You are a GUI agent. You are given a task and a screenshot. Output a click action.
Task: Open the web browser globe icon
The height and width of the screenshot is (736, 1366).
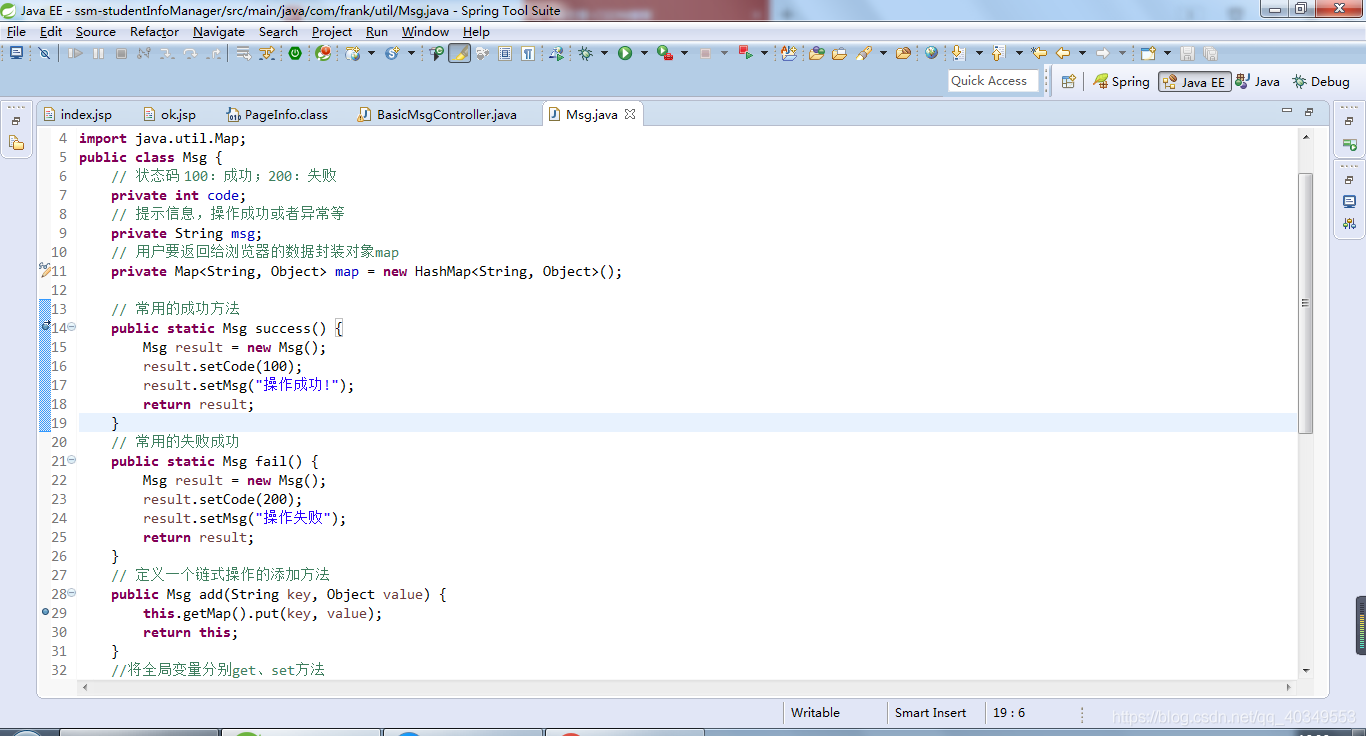point(931,53)
